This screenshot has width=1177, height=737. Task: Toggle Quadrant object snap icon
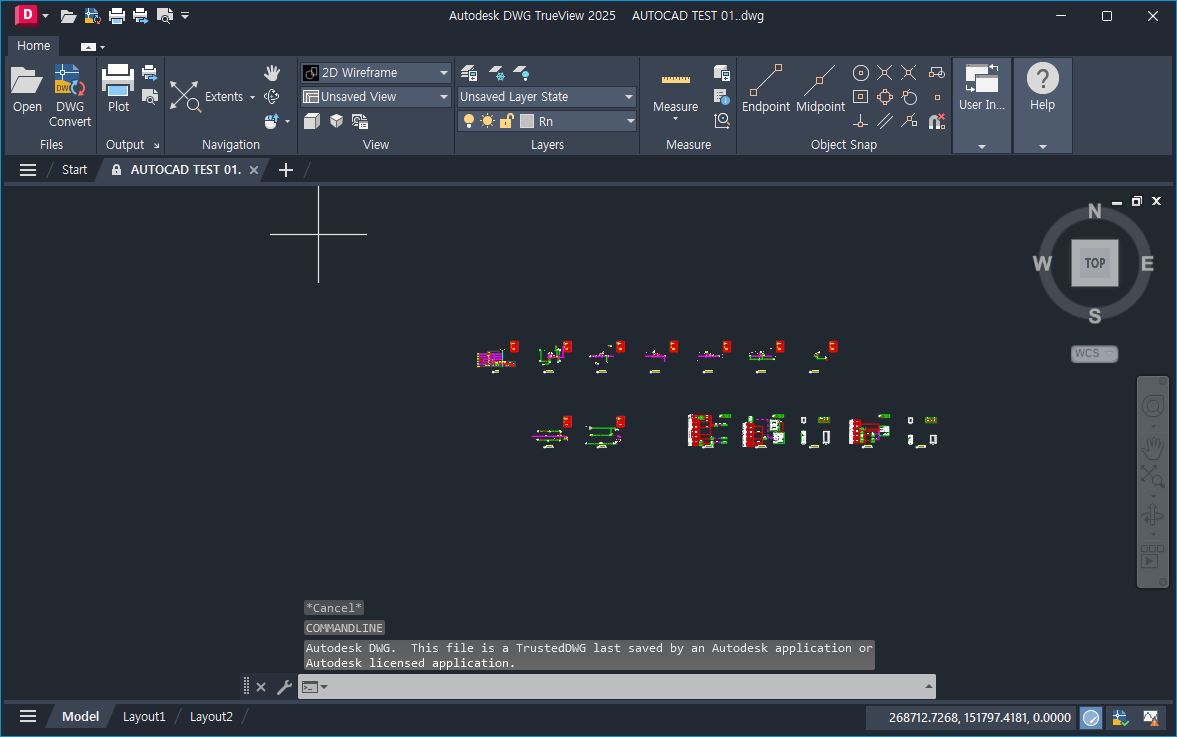pos(885,97)
